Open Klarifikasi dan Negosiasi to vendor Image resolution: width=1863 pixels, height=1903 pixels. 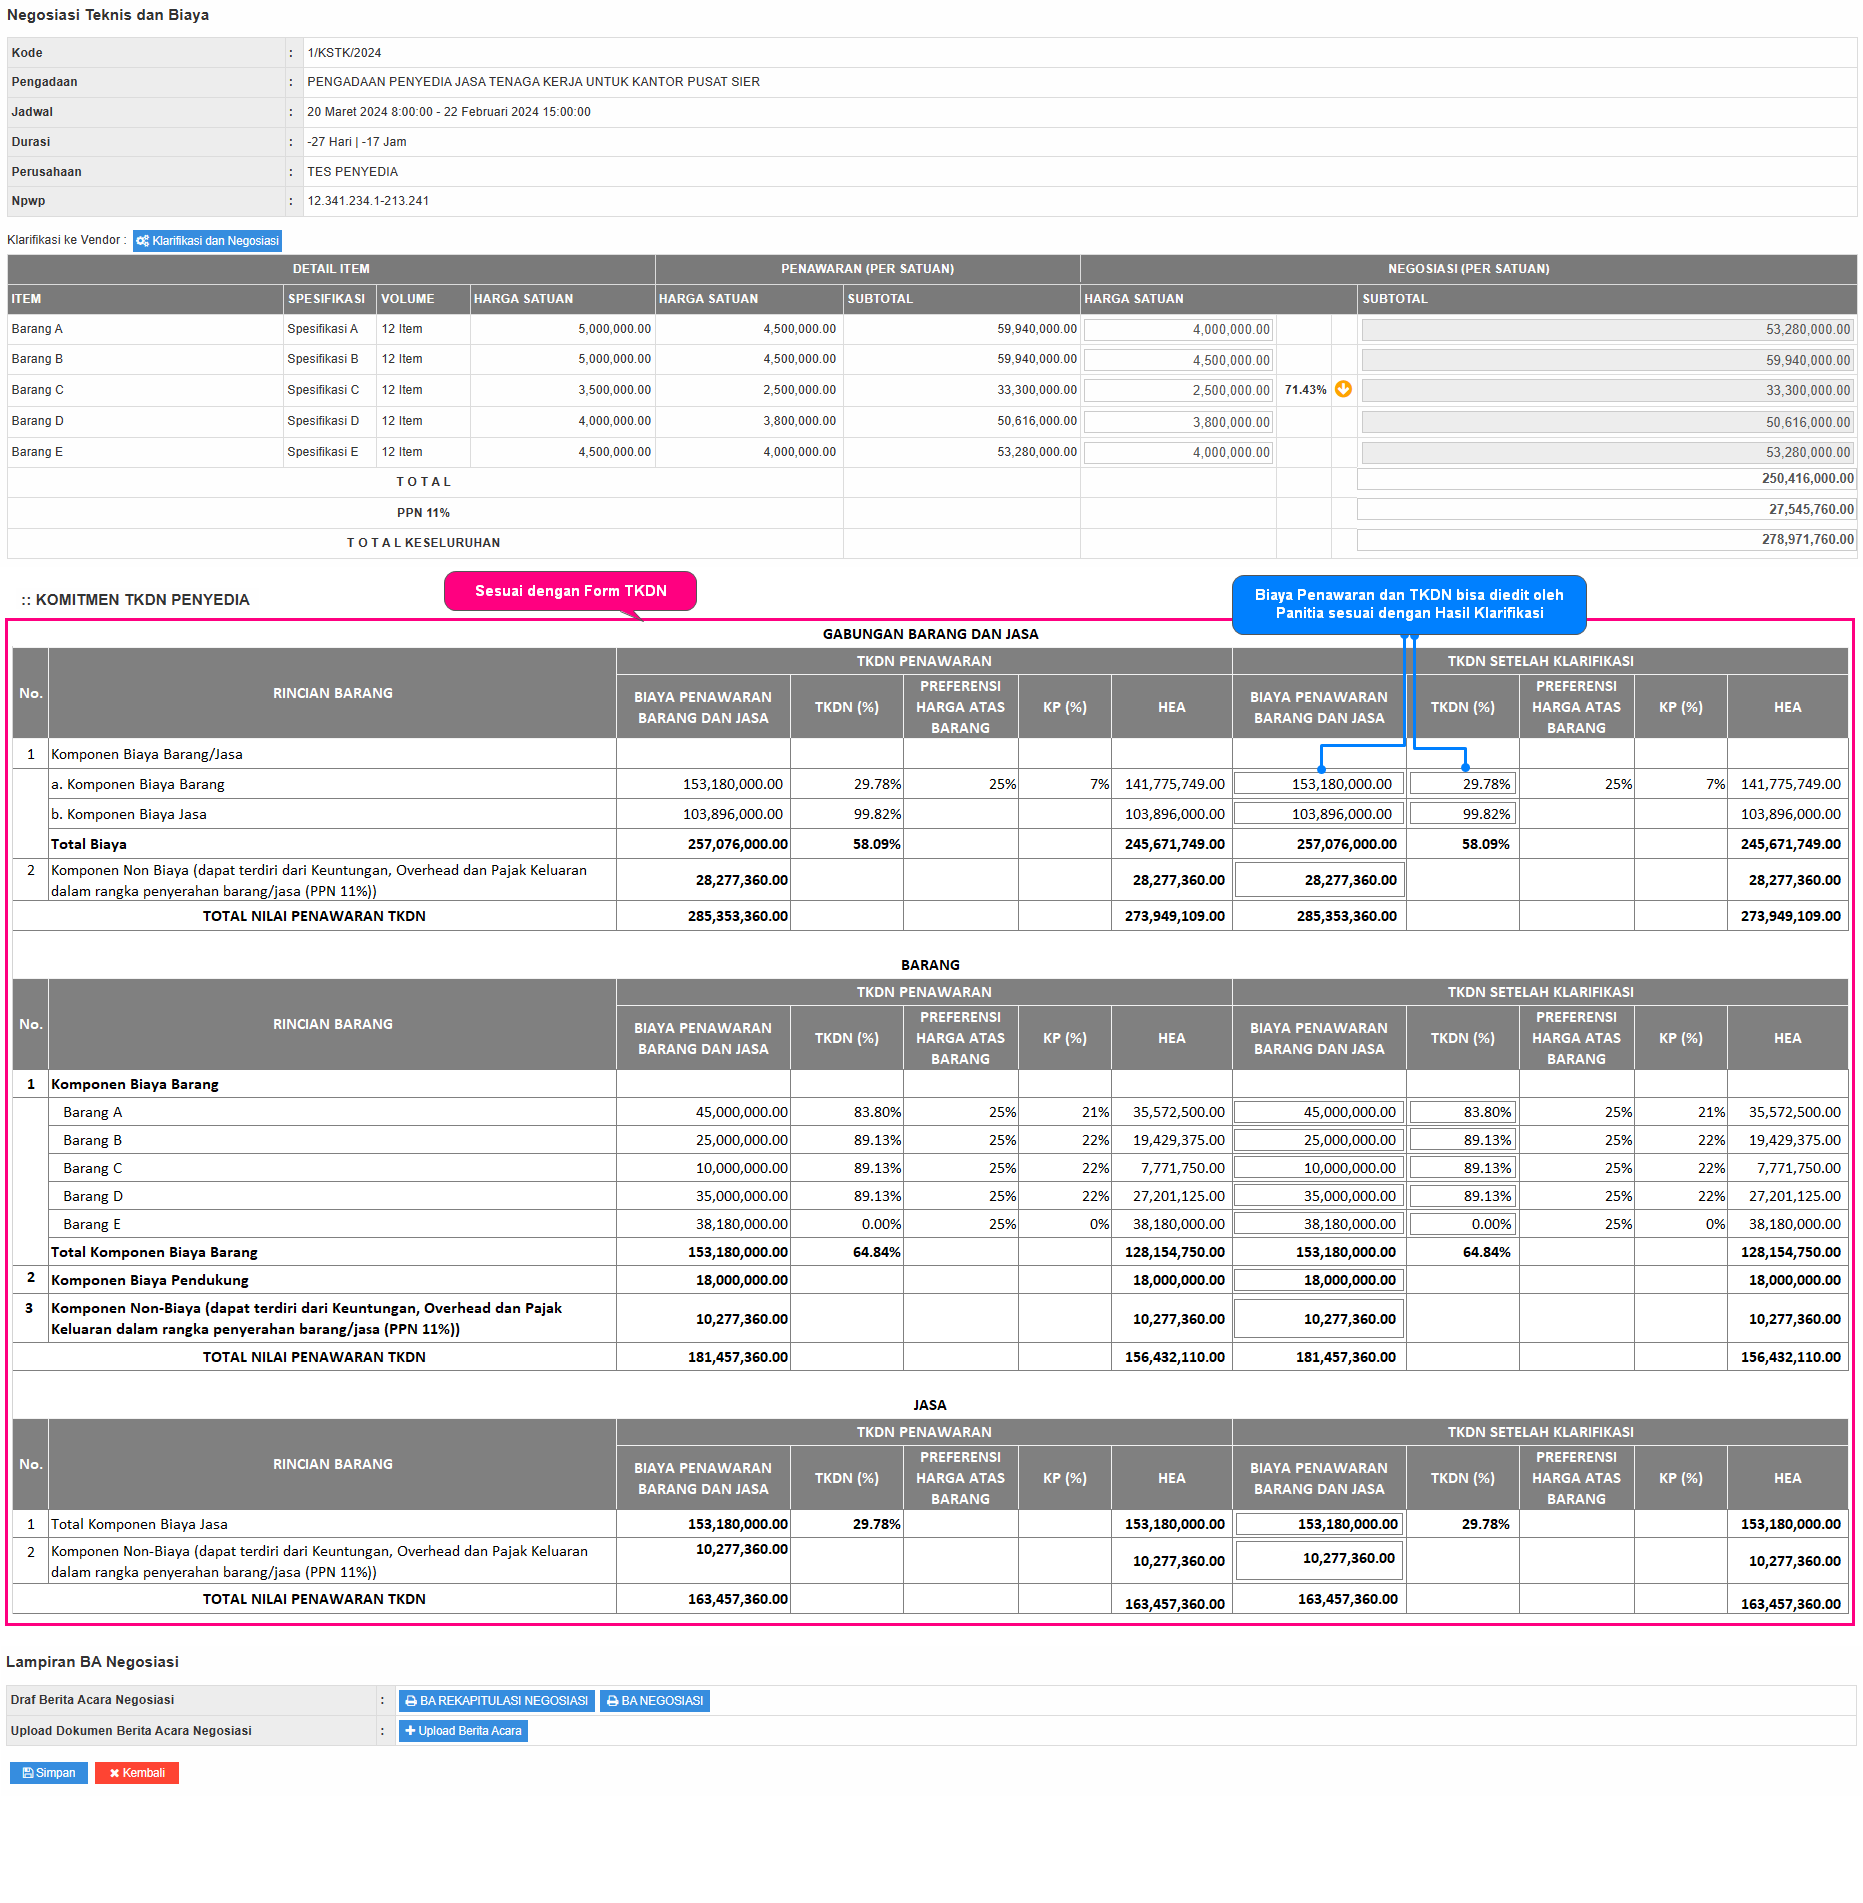pyautogui.click(x=207, y=241)
